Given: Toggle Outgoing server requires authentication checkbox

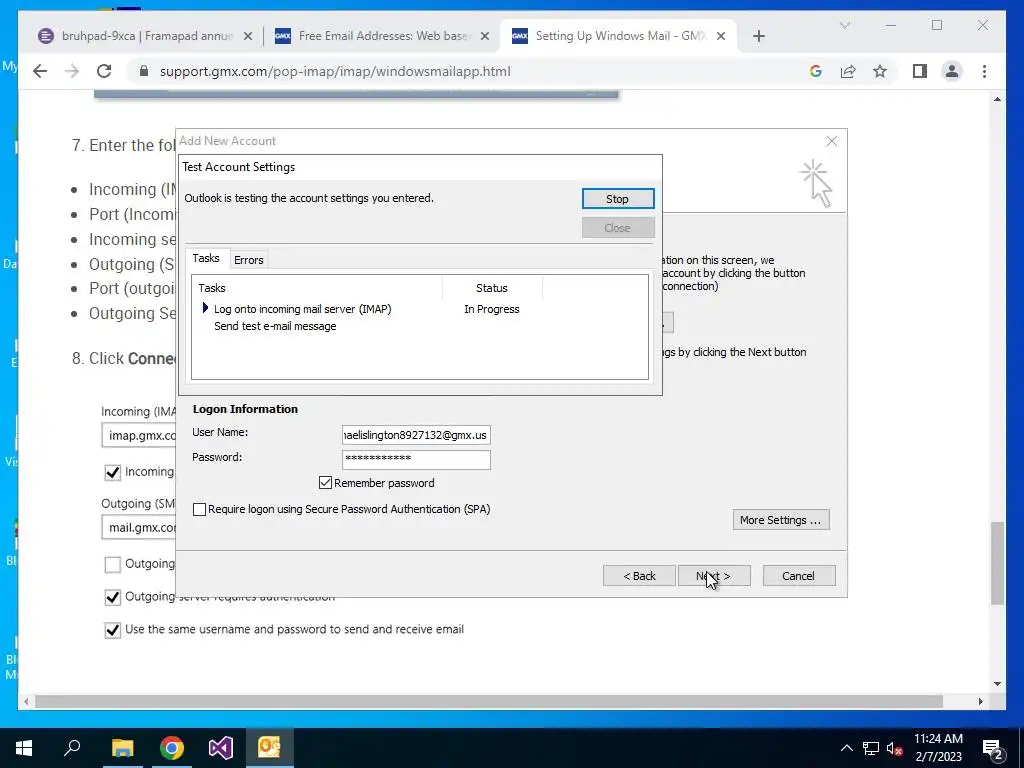Looking at the screenshot, I should [x=112, y=597].
